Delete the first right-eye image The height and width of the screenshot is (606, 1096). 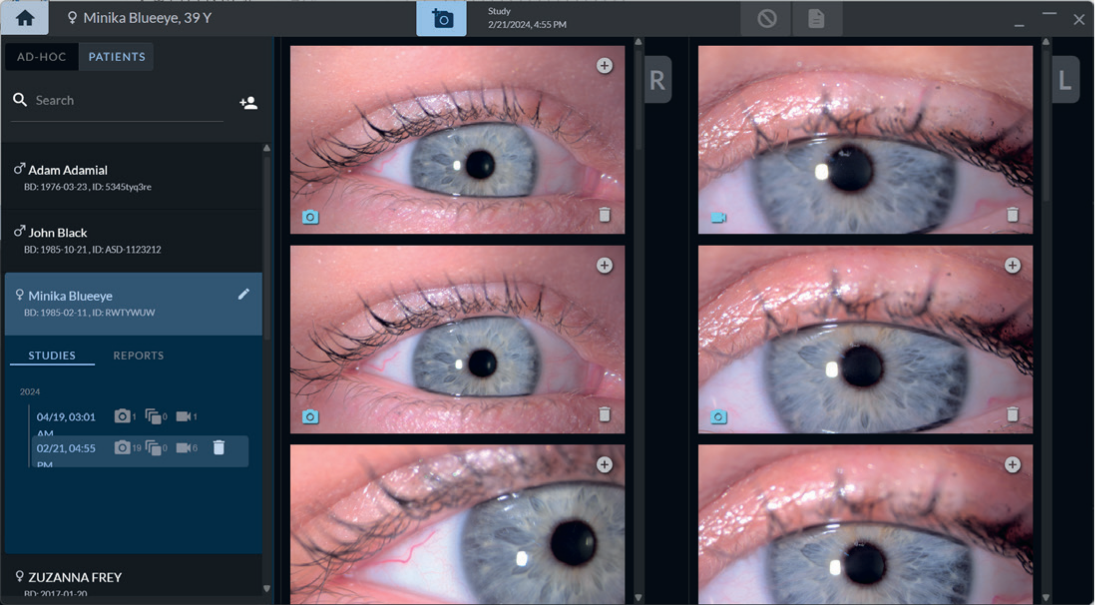[x=605, y=215]
